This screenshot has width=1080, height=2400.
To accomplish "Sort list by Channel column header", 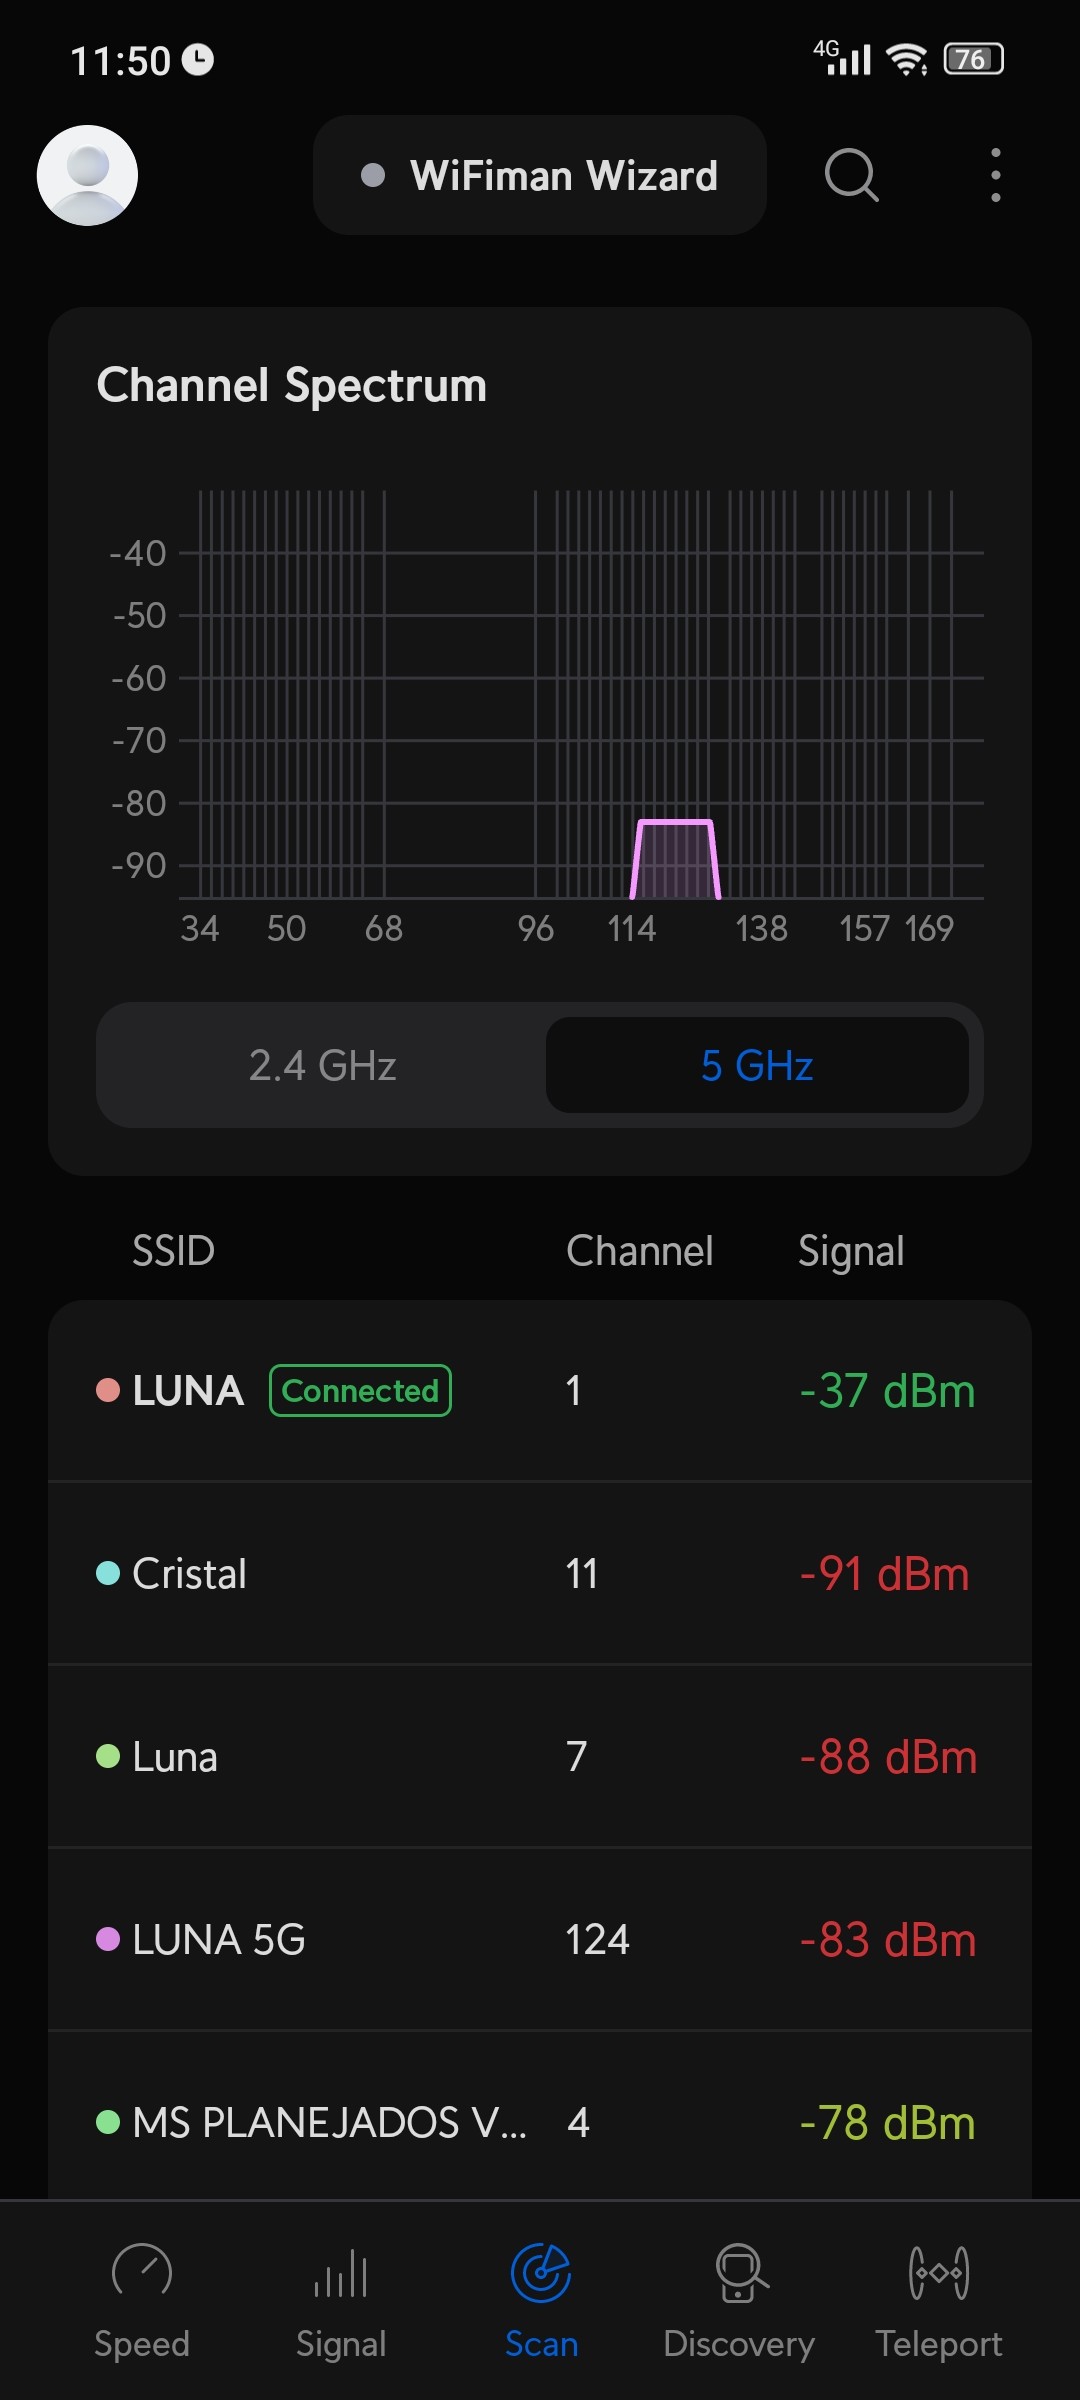I will point(639,1251).
